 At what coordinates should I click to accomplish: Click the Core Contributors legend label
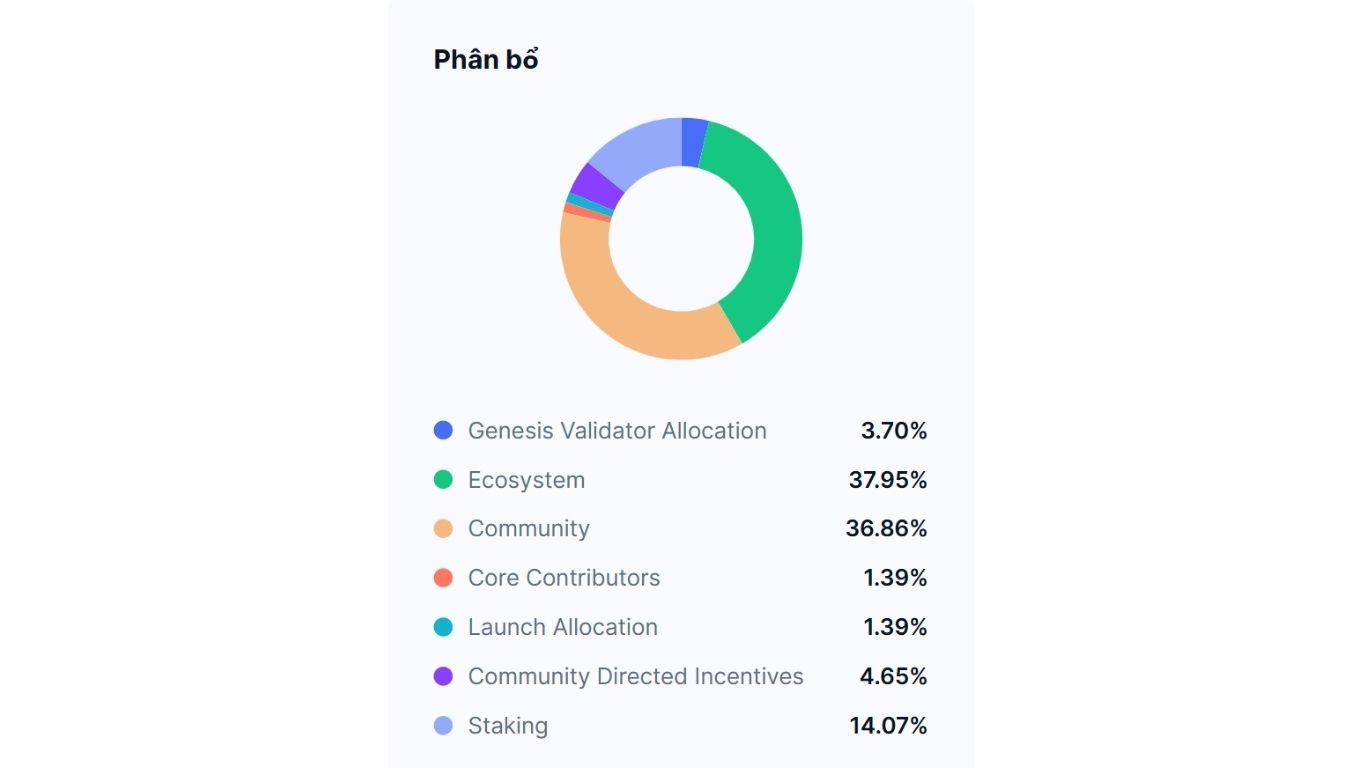coord(564,578)
